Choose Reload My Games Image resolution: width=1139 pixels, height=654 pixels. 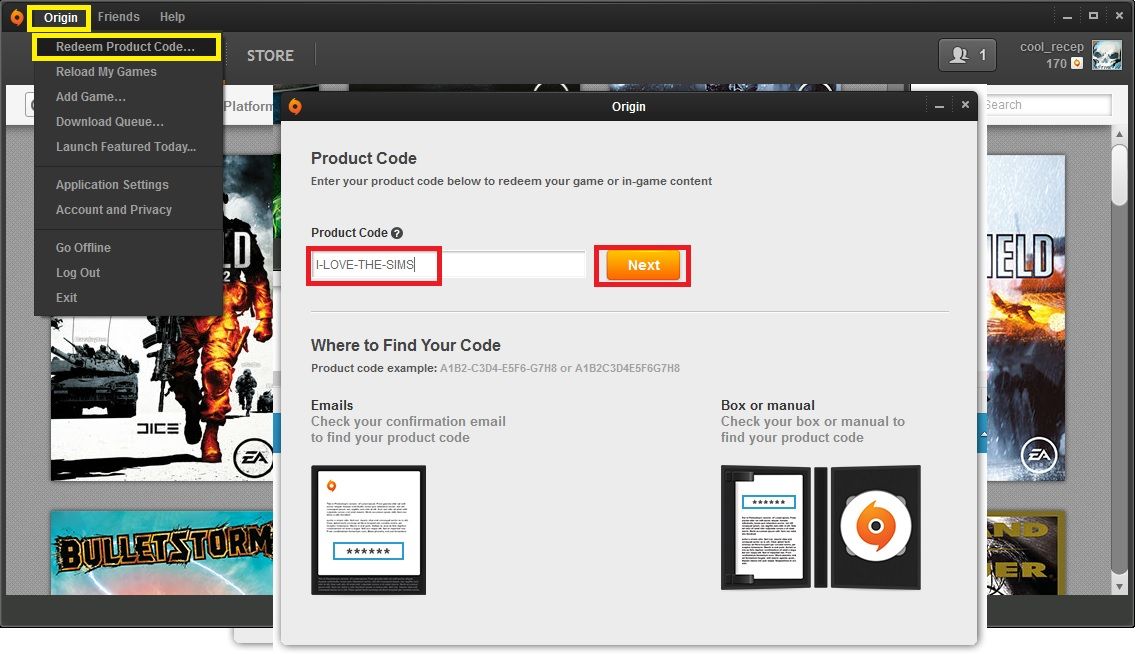click(106, 72)
